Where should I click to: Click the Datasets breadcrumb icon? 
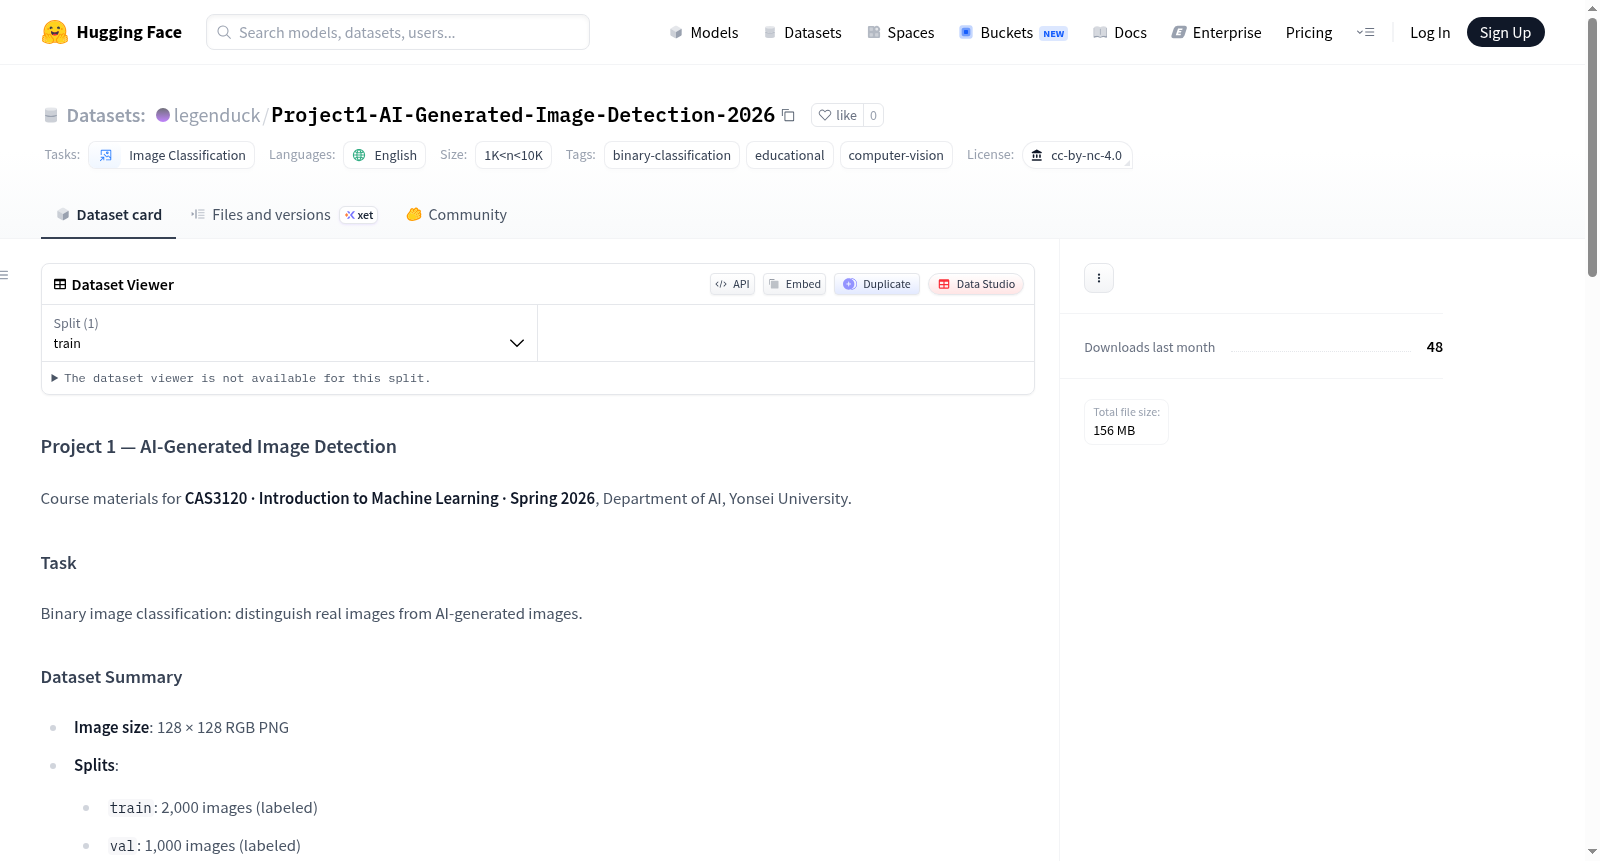click(x=51, y=115)
